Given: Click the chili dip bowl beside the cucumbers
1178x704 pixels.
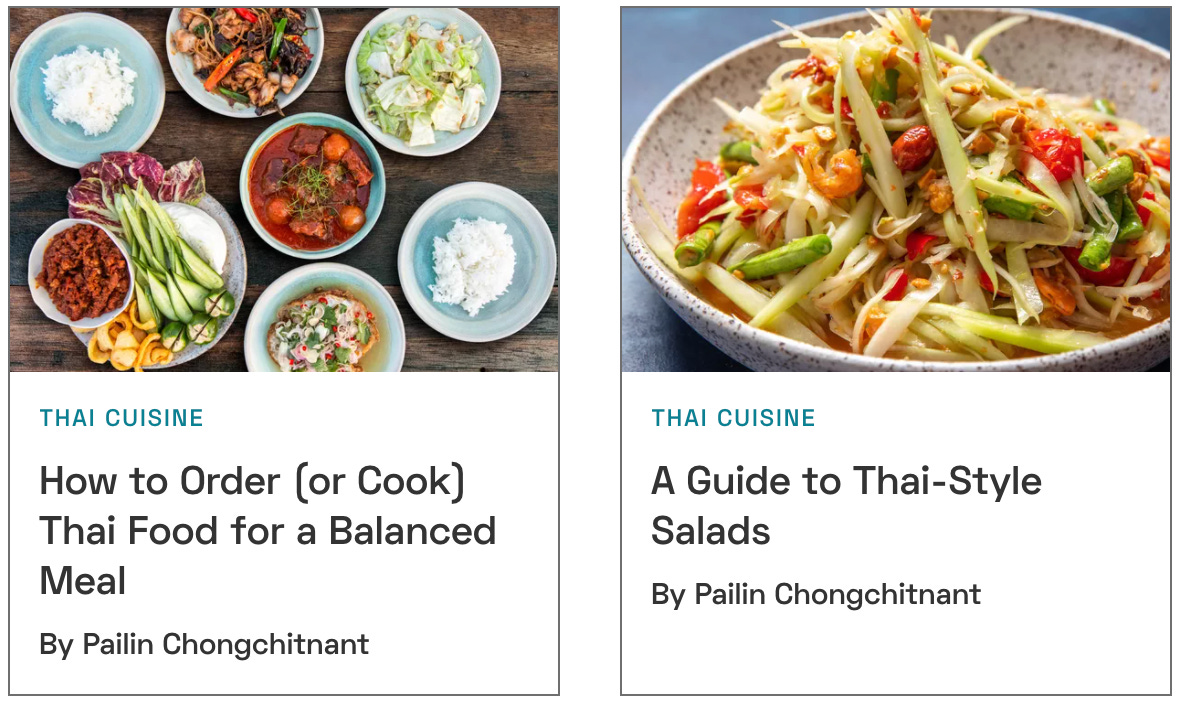Looking at the screenshot, I should [x=81, y=273].
